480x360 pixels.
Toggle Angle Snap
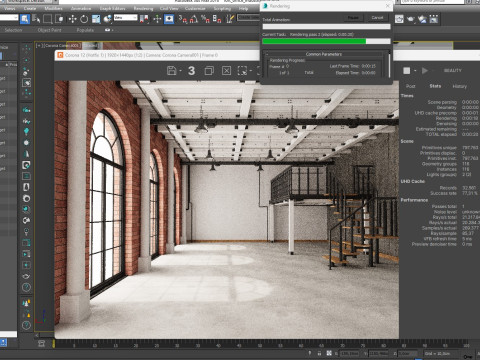[194, 19]
